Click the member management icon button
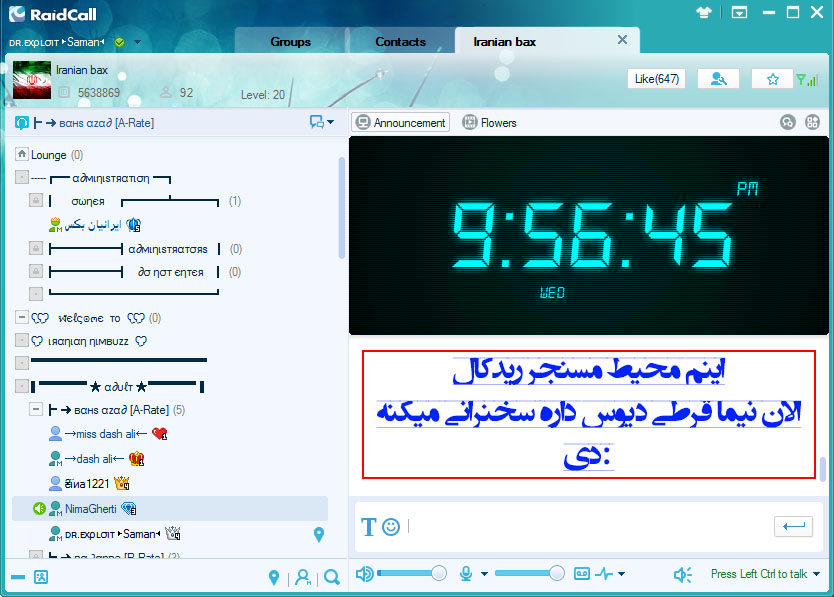834x597 pixels. click(719, 79)
